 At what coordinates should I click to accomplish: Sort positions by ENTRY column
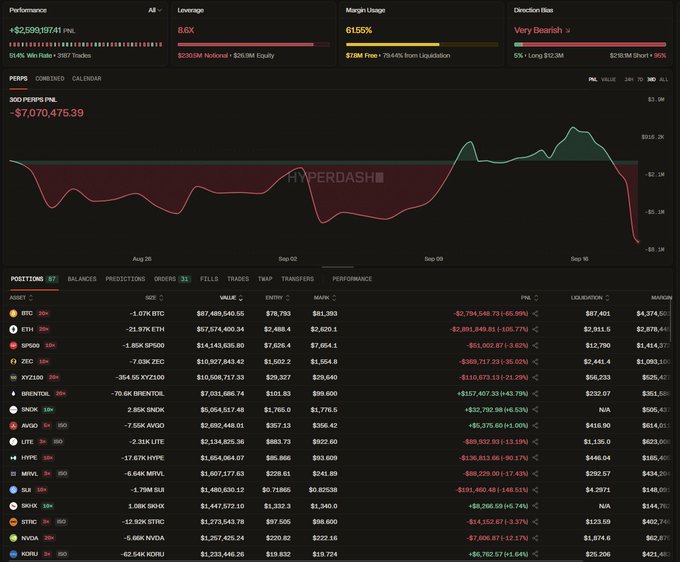[x=278, y=298]
